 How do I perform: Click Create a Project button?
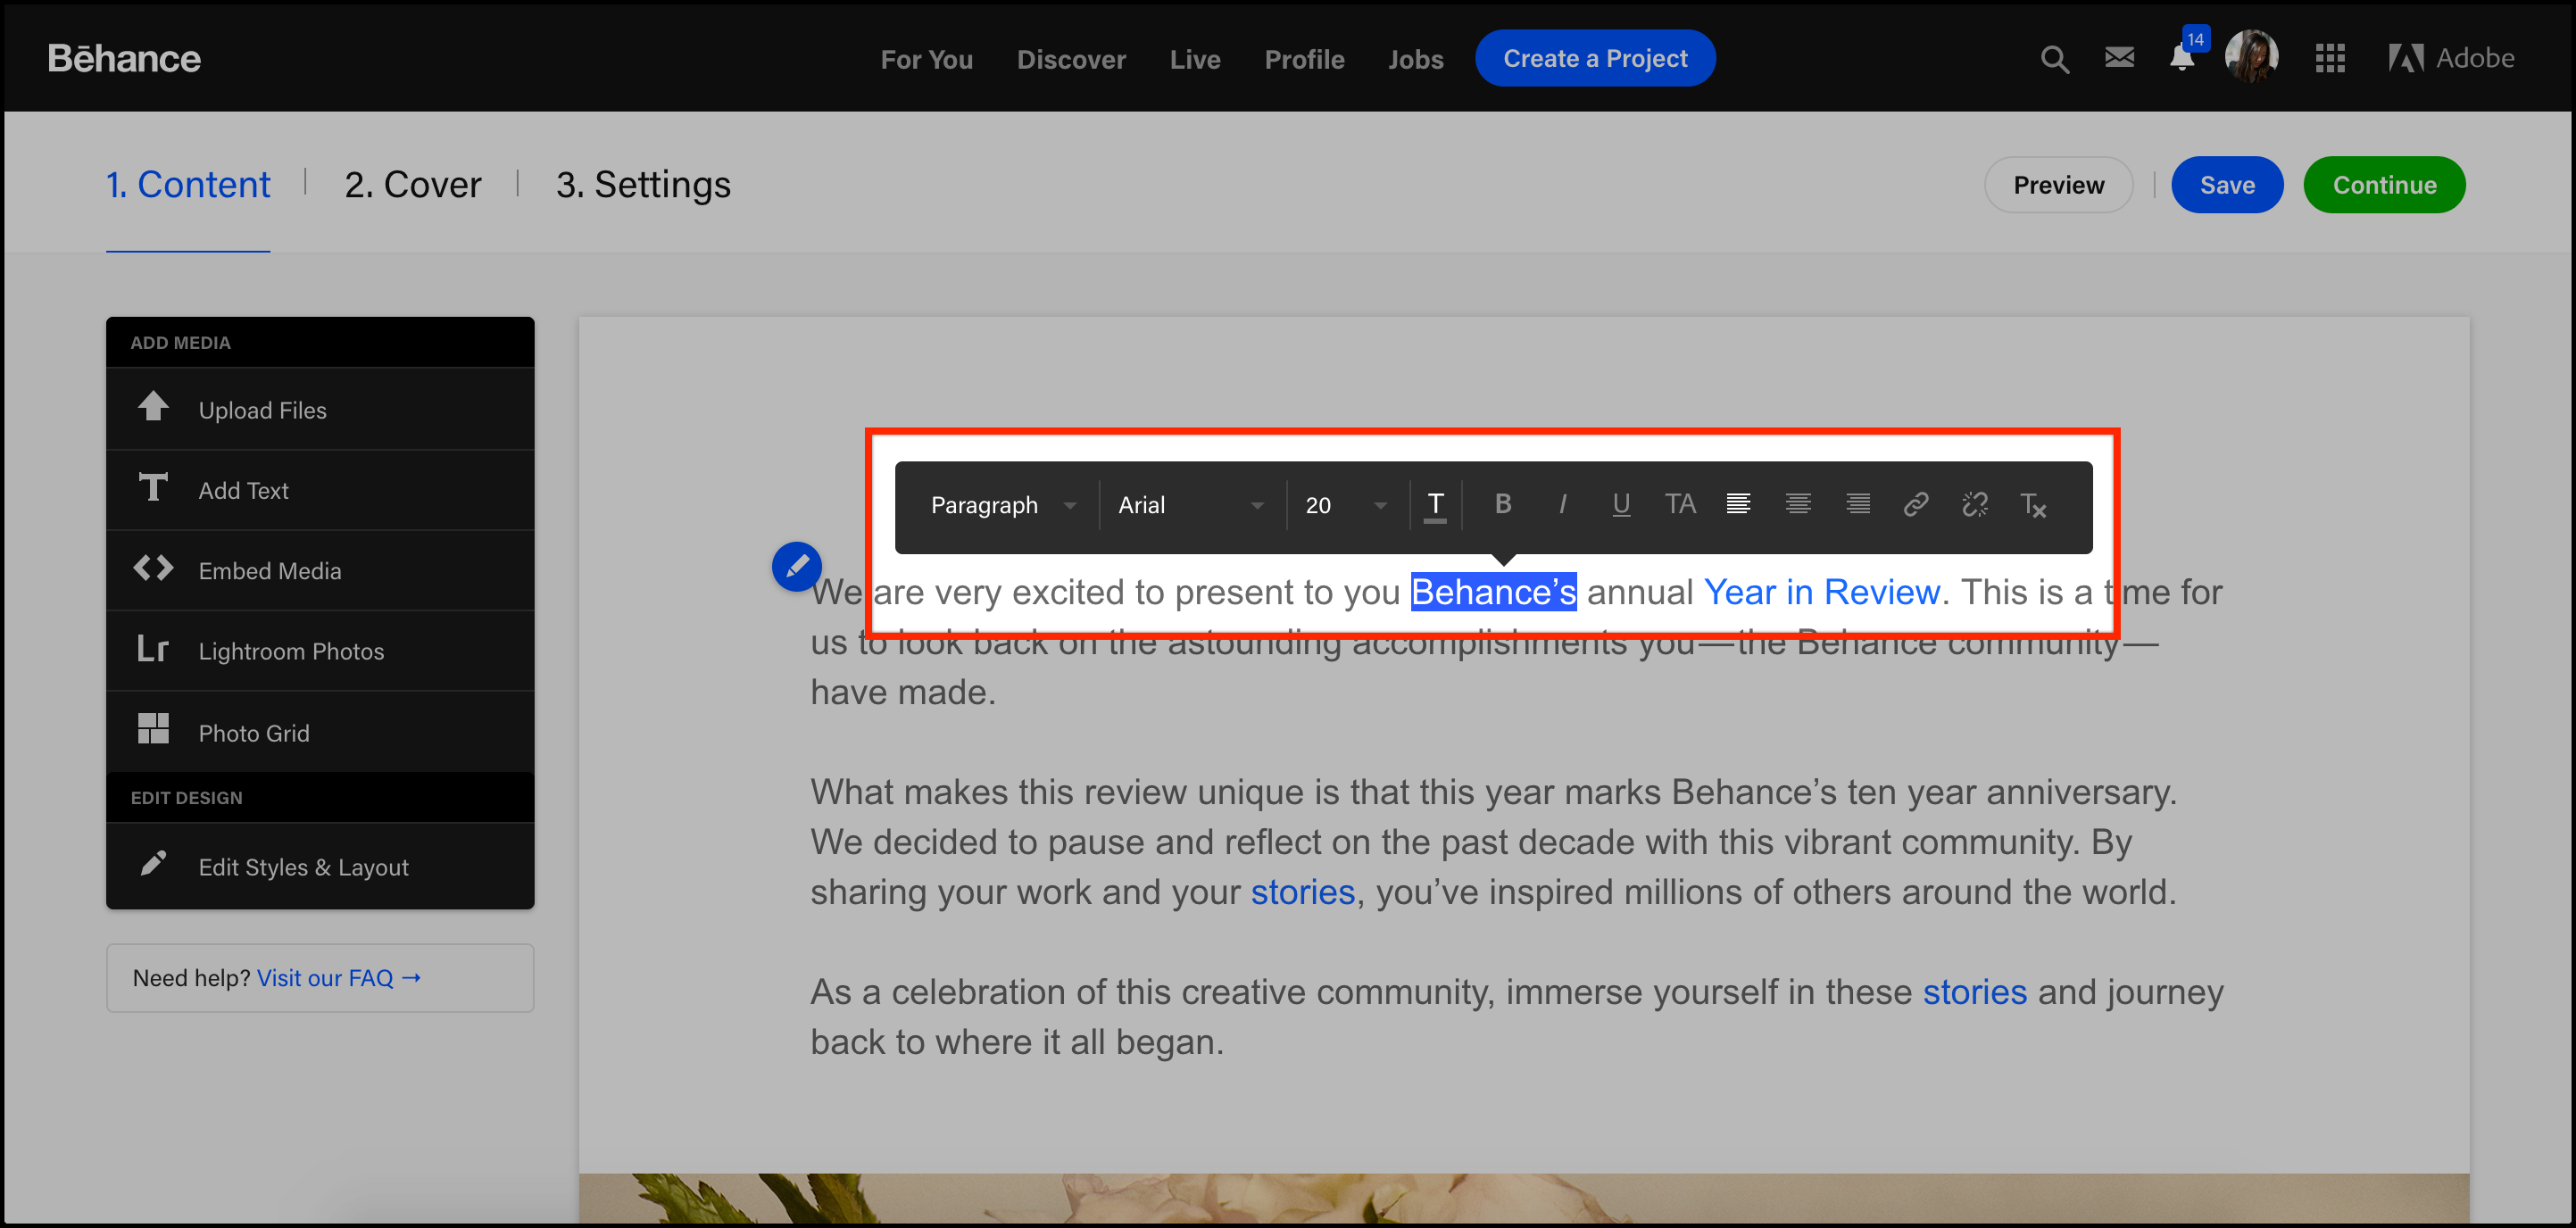pyautogui.click(x=1595, y=58)
